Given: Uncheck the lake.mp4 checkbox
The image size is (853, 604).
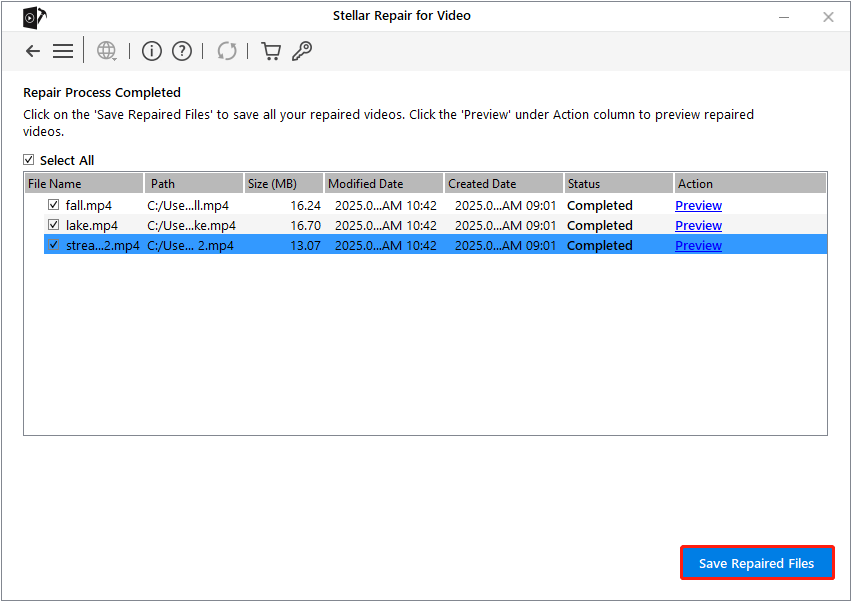Looking at the screenshot, I should pyautogui.click(x=53, y=224).
